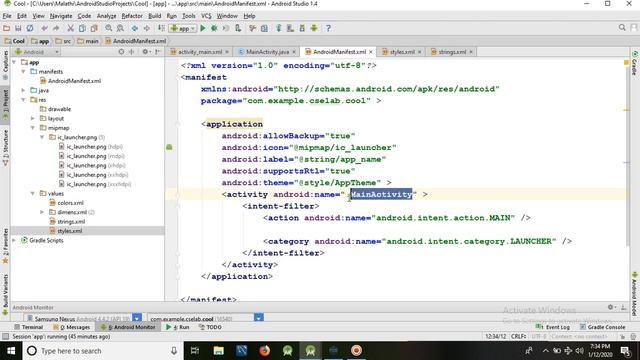
Task: Switch to the MainActivity.java tab
Action: click(267, 52)
